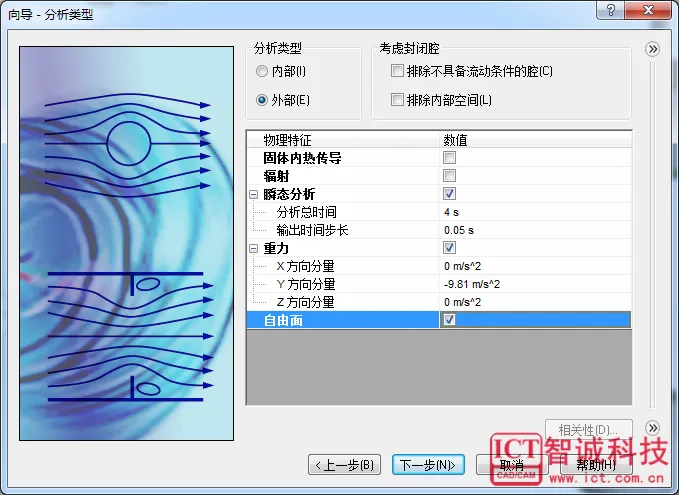Uncheck 瞬态分析 checkbox
Image resolution: width=679 pixels, height=495 pixels.
tap(449, 194)
